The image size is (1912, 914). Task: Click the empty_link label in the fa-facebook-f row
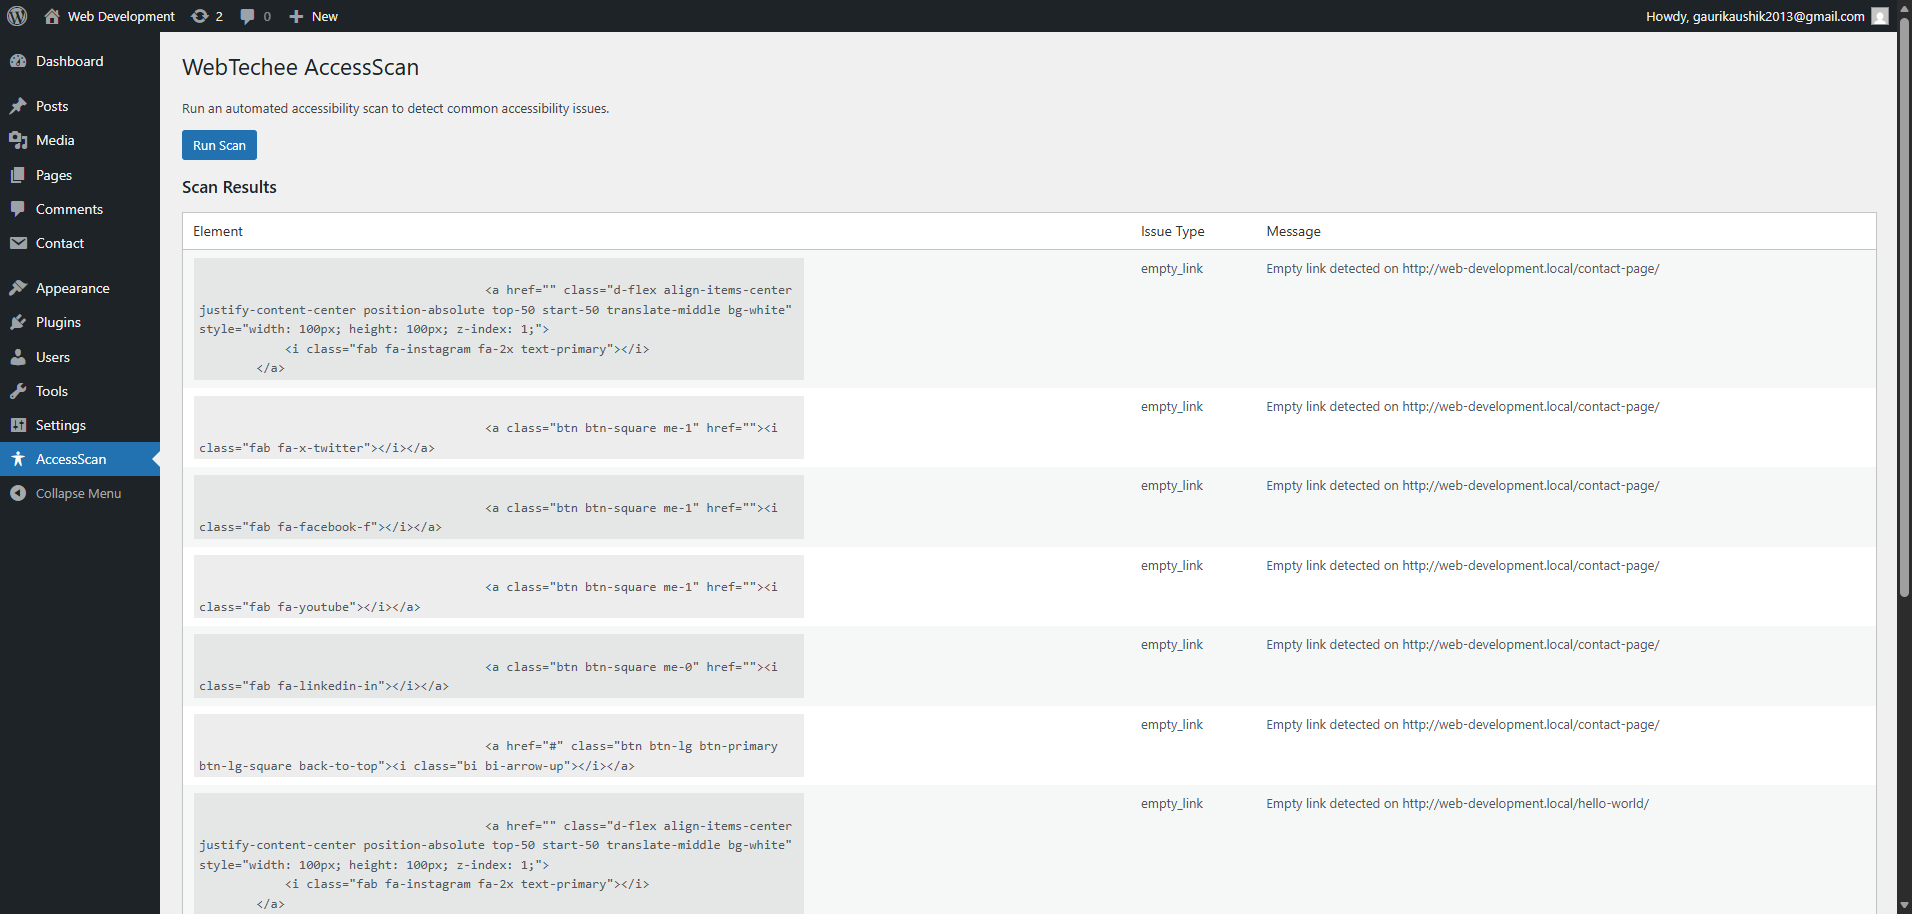point(1172,486)
